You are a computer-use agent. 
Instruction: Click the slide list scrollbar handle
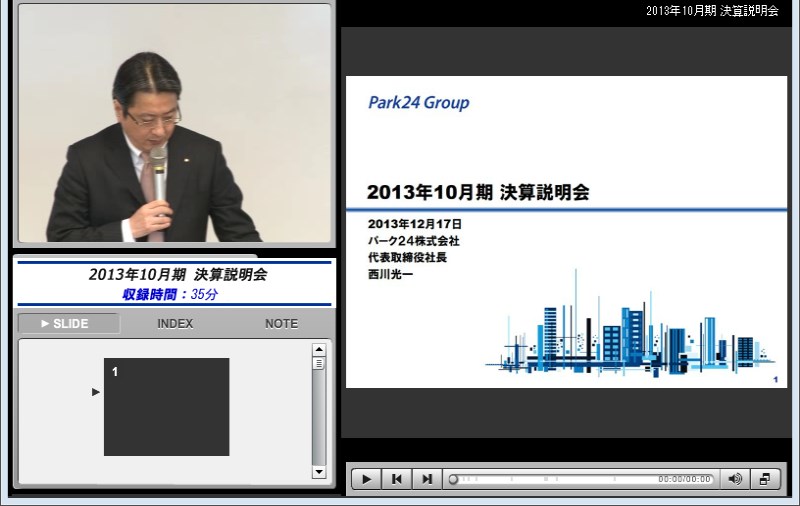pos(319,363)
